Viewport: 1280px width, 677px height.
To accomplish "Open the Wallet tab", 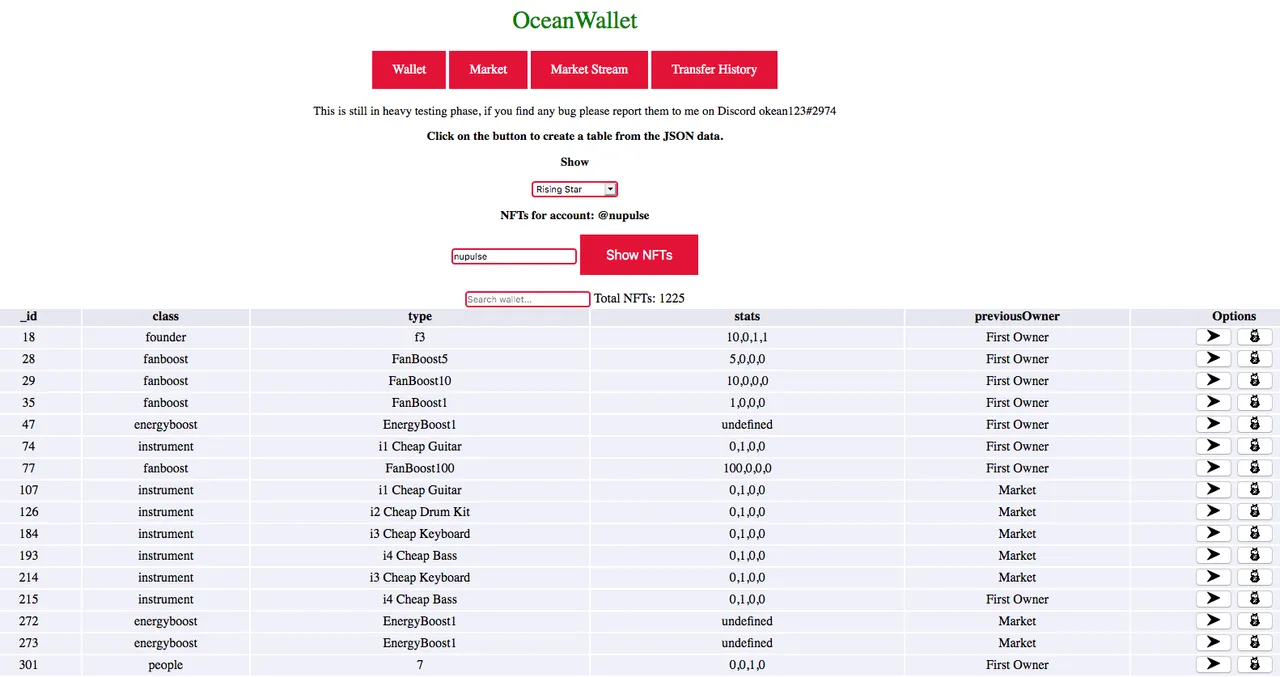I will tap(409, 70).
